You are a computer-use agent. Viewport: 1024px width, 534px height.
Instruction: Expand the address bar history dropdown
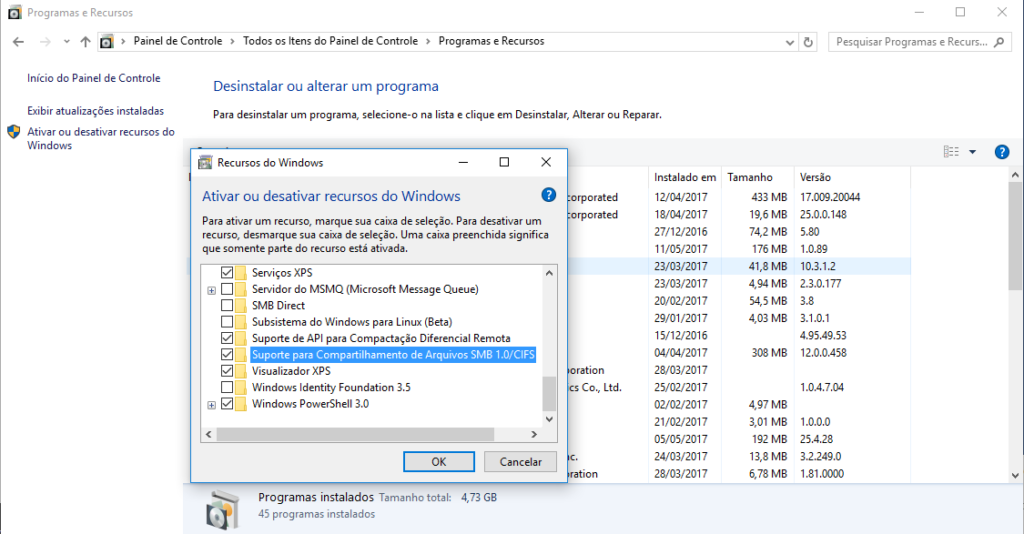pyautogui.click(x=790, y=42)
